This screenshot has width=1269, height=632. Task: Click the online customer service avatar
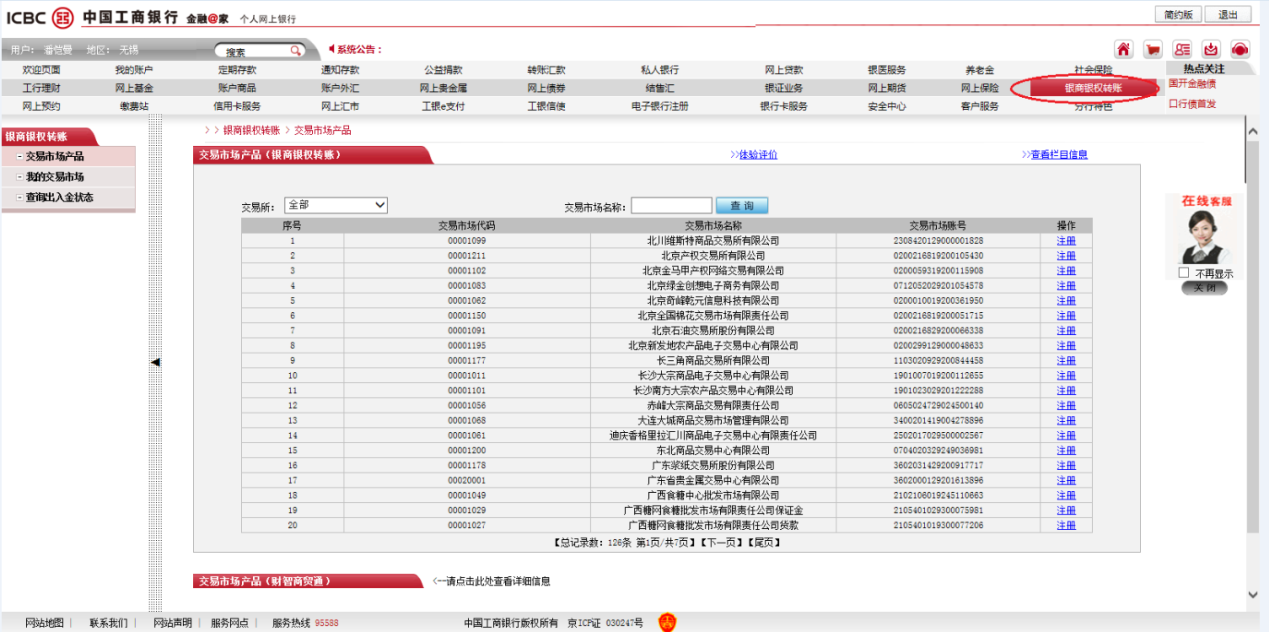click(1206, 238)
